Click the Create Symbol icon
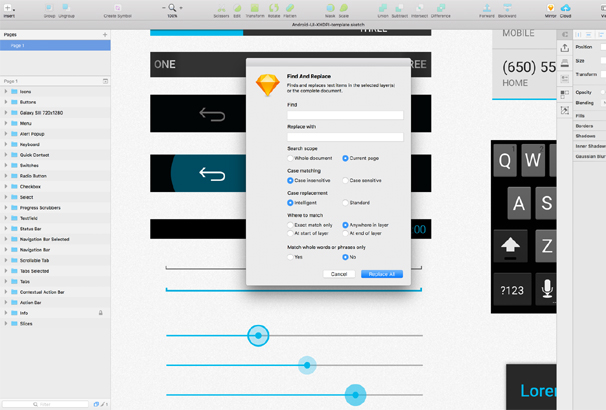606x410 pixels. click(x=117, y=9)
